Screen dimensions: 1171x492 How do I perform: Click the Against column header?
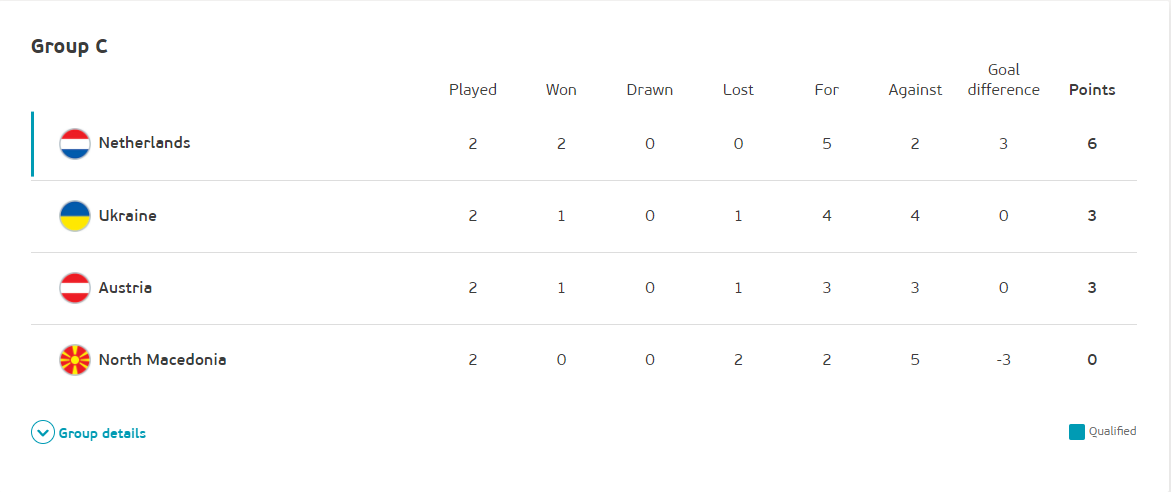915,90
